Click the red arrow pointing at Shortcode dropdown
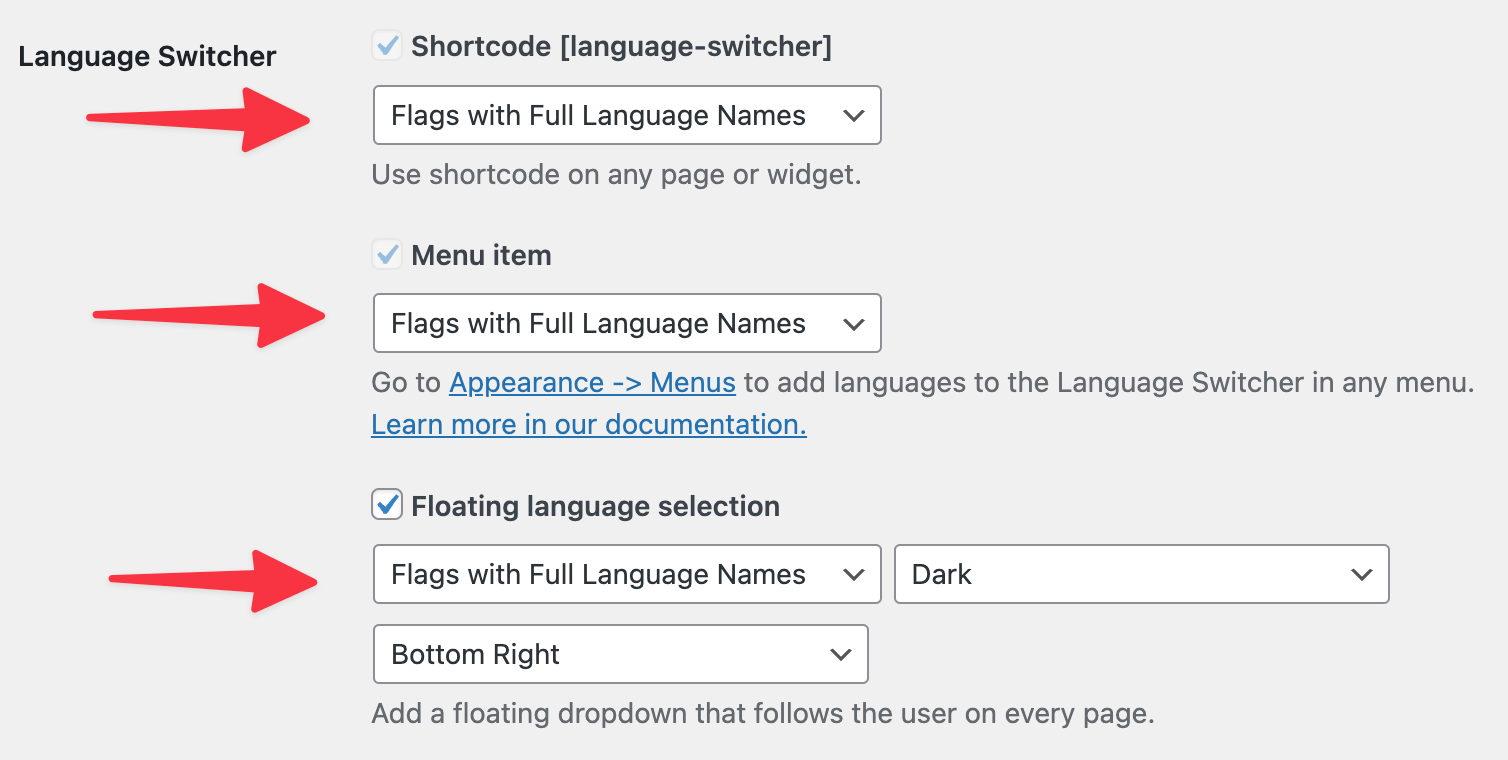Viewport: 1508px width, 760px height. coord(200,119)
